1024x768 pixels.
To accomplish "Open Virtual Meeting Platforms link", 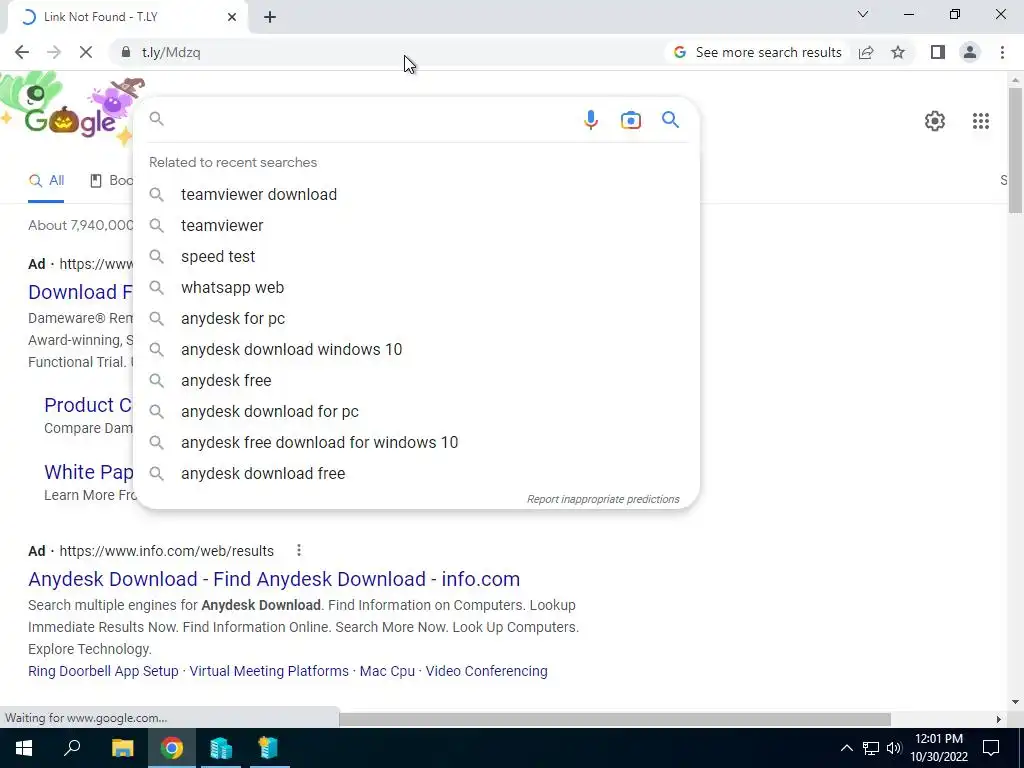I will click(269, 671).
